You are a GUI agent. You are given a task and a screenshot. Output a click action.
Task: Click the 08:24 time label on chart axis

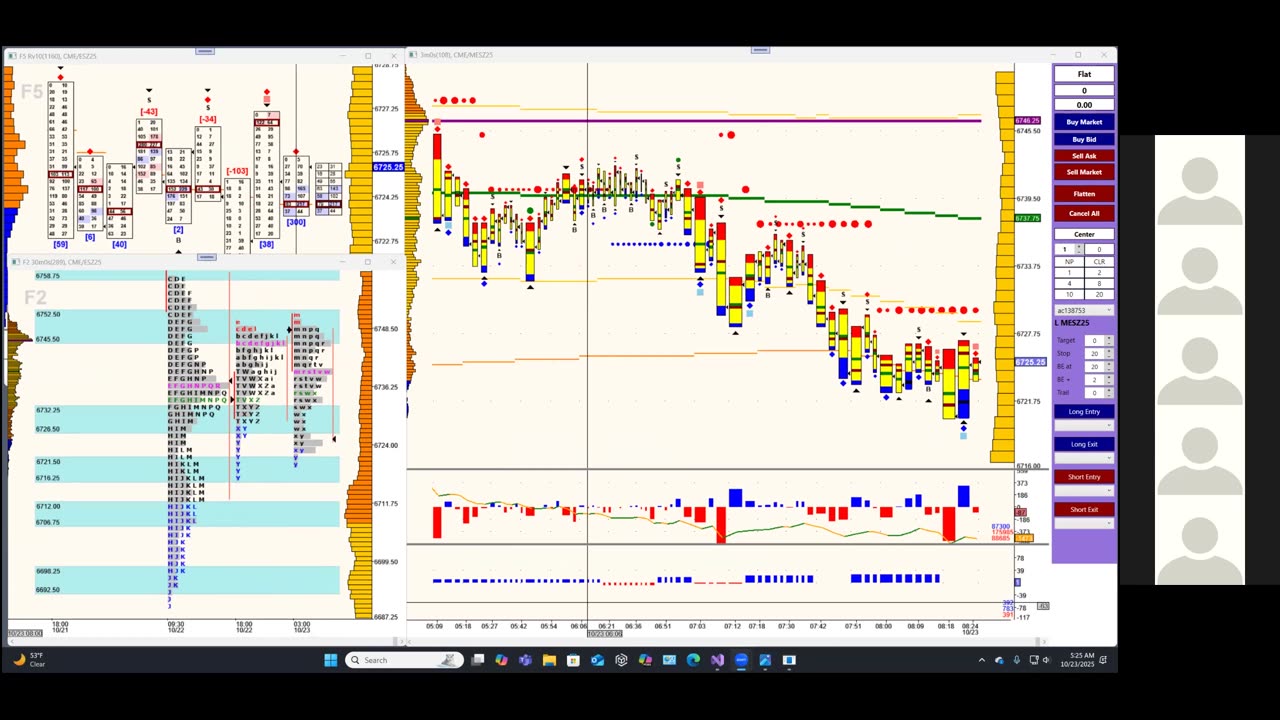[x=969, y=626]
